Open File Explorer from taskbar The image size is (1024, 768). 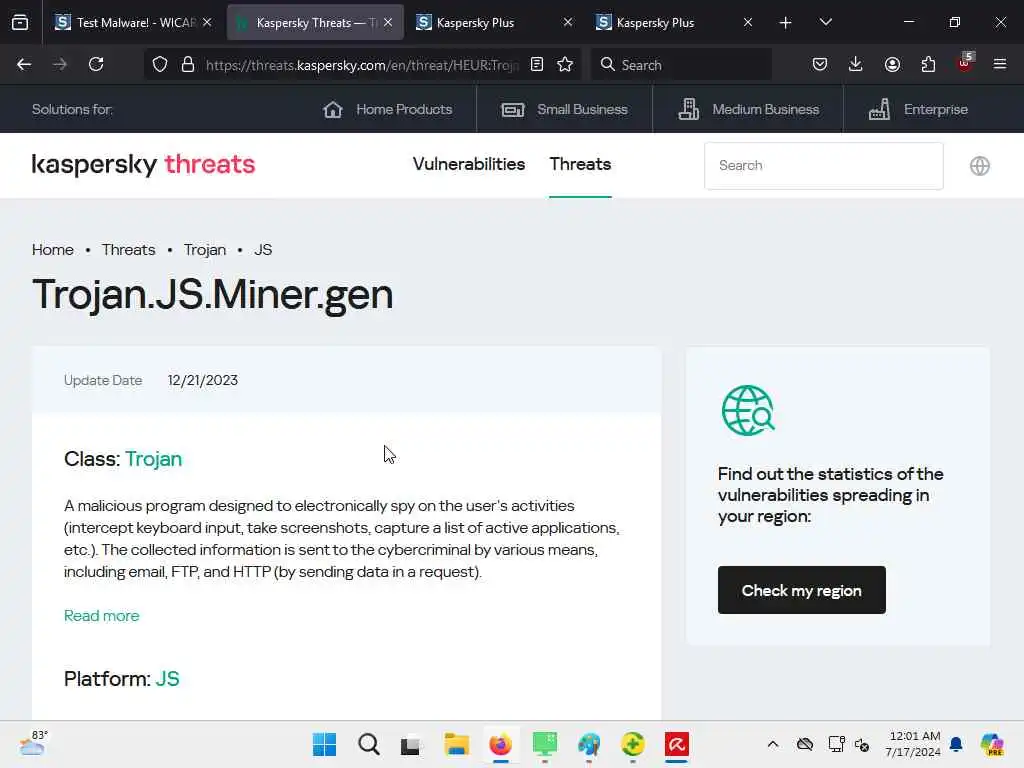coord(456,744)
